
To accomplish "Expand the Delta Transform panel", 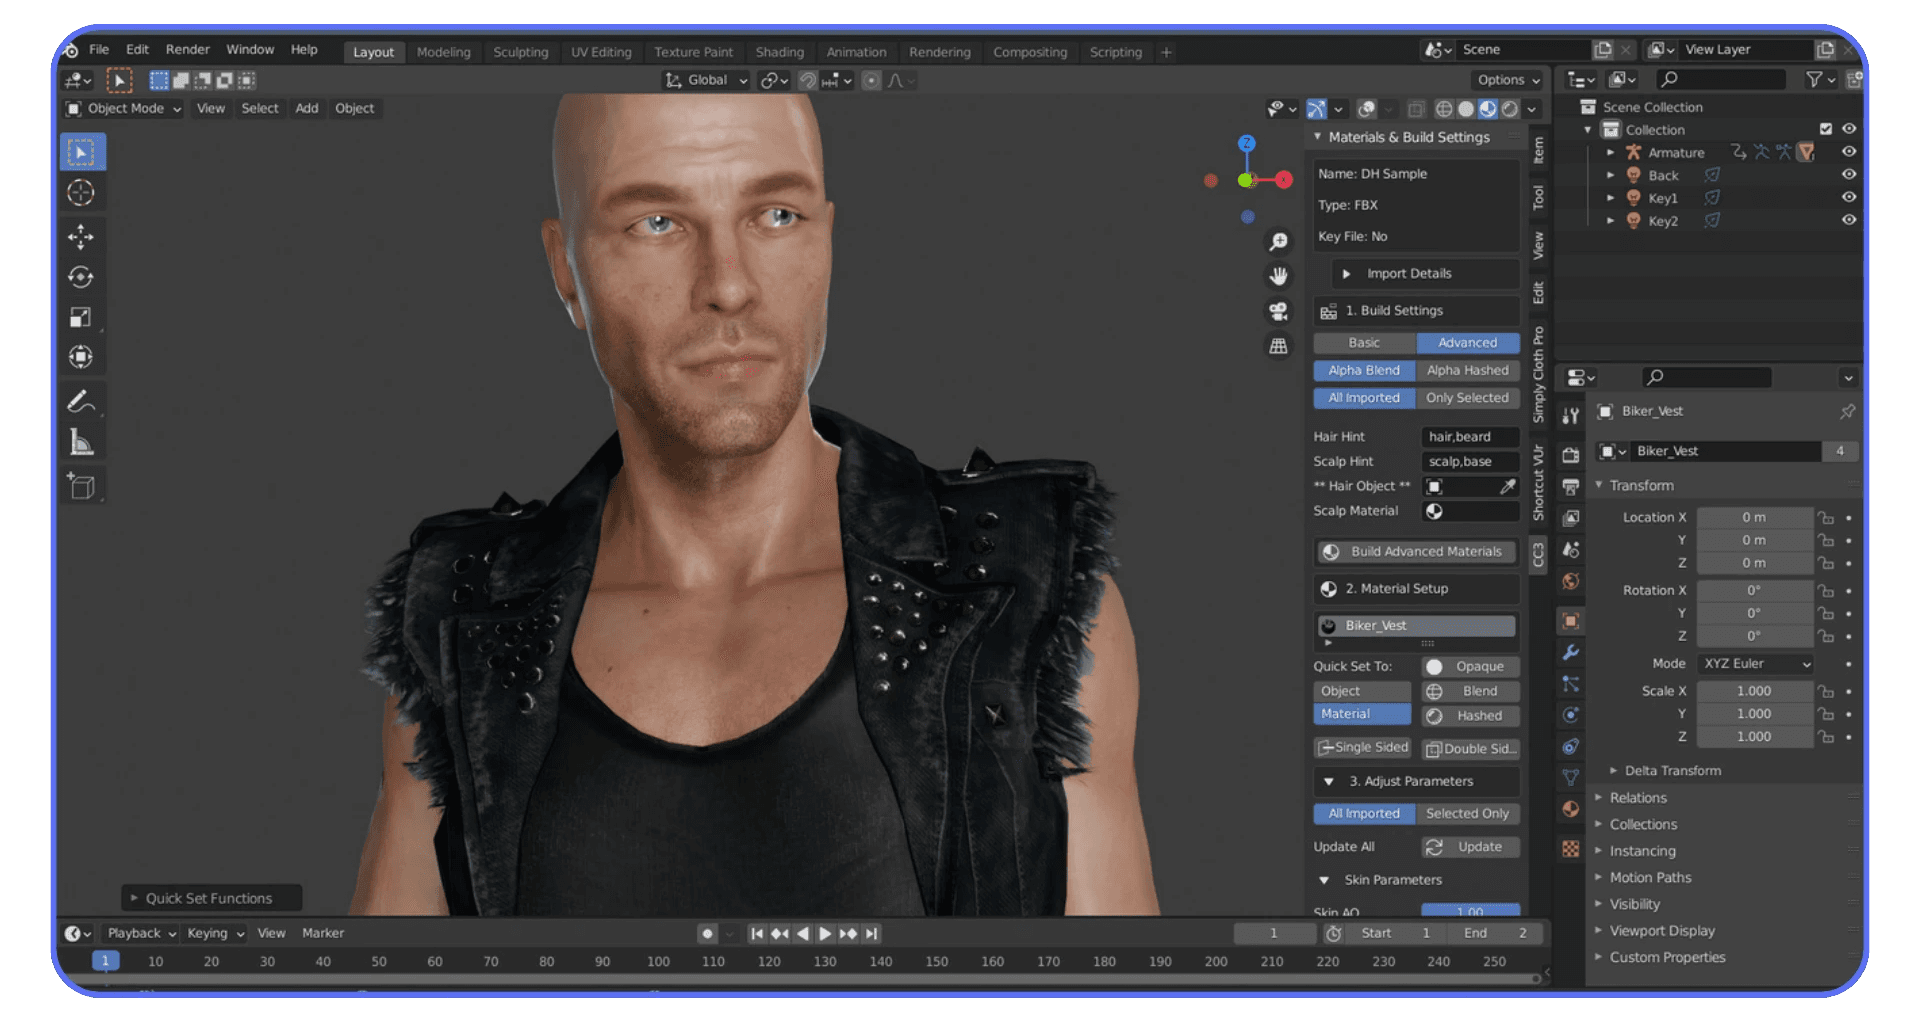I will (1672, 770).
